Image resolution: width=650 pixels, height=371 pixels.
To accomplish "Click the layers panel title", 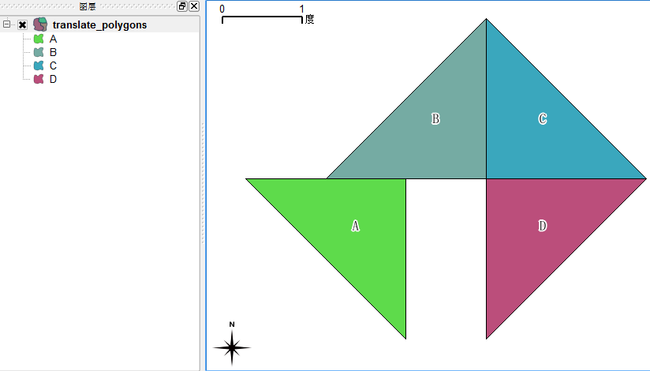I will click(x=87, y=6).
